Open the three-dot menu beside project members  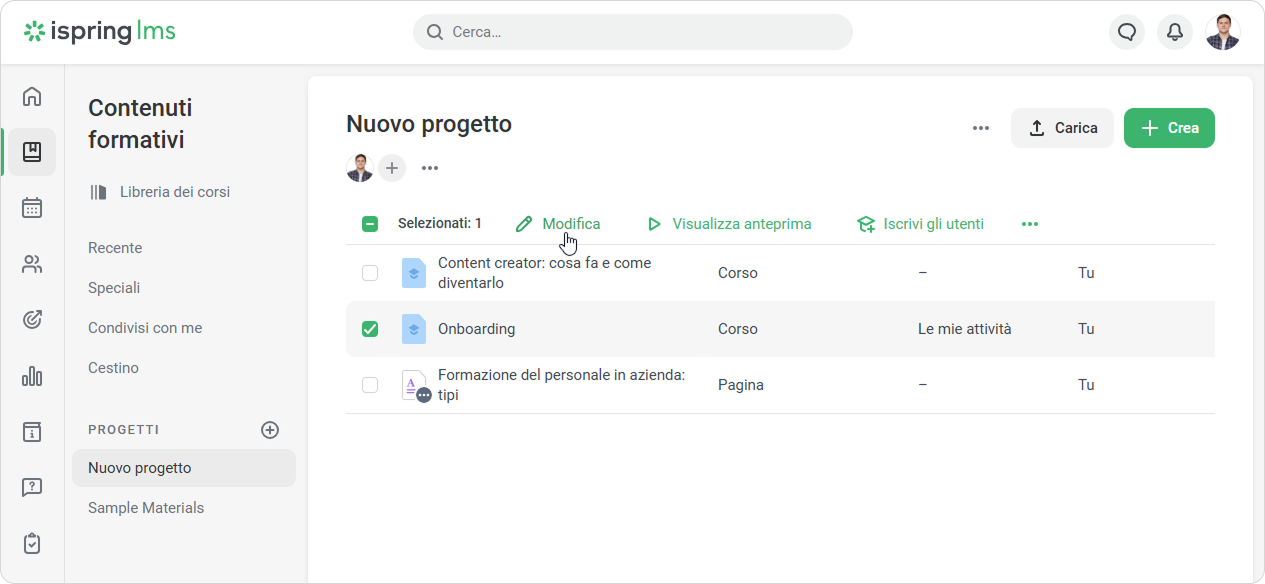click(x=430, y=168)
